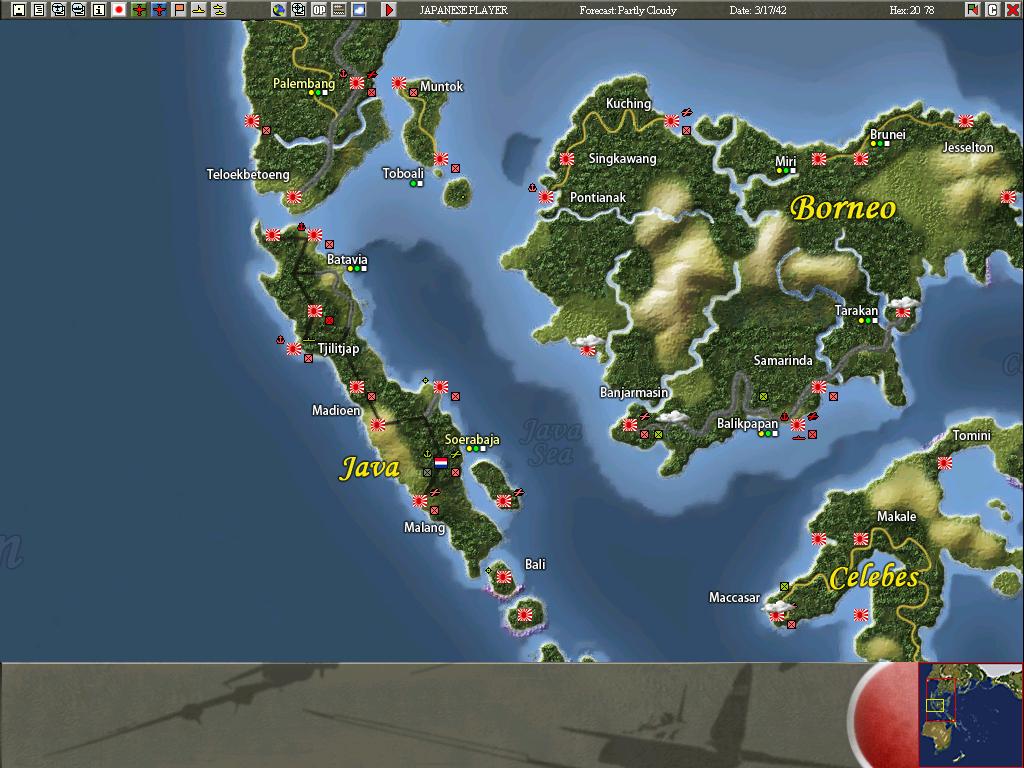
Task: Click the green enemy unit marker near Samarinda
Action: [763, 396]
